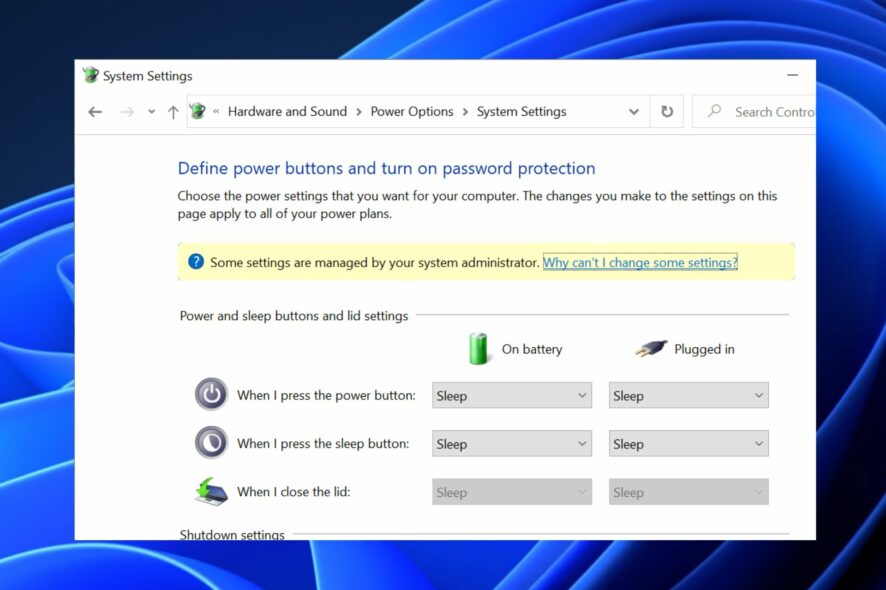Click 'When I press the sleep button:' label
886x590 pixels.
(323, 444)
